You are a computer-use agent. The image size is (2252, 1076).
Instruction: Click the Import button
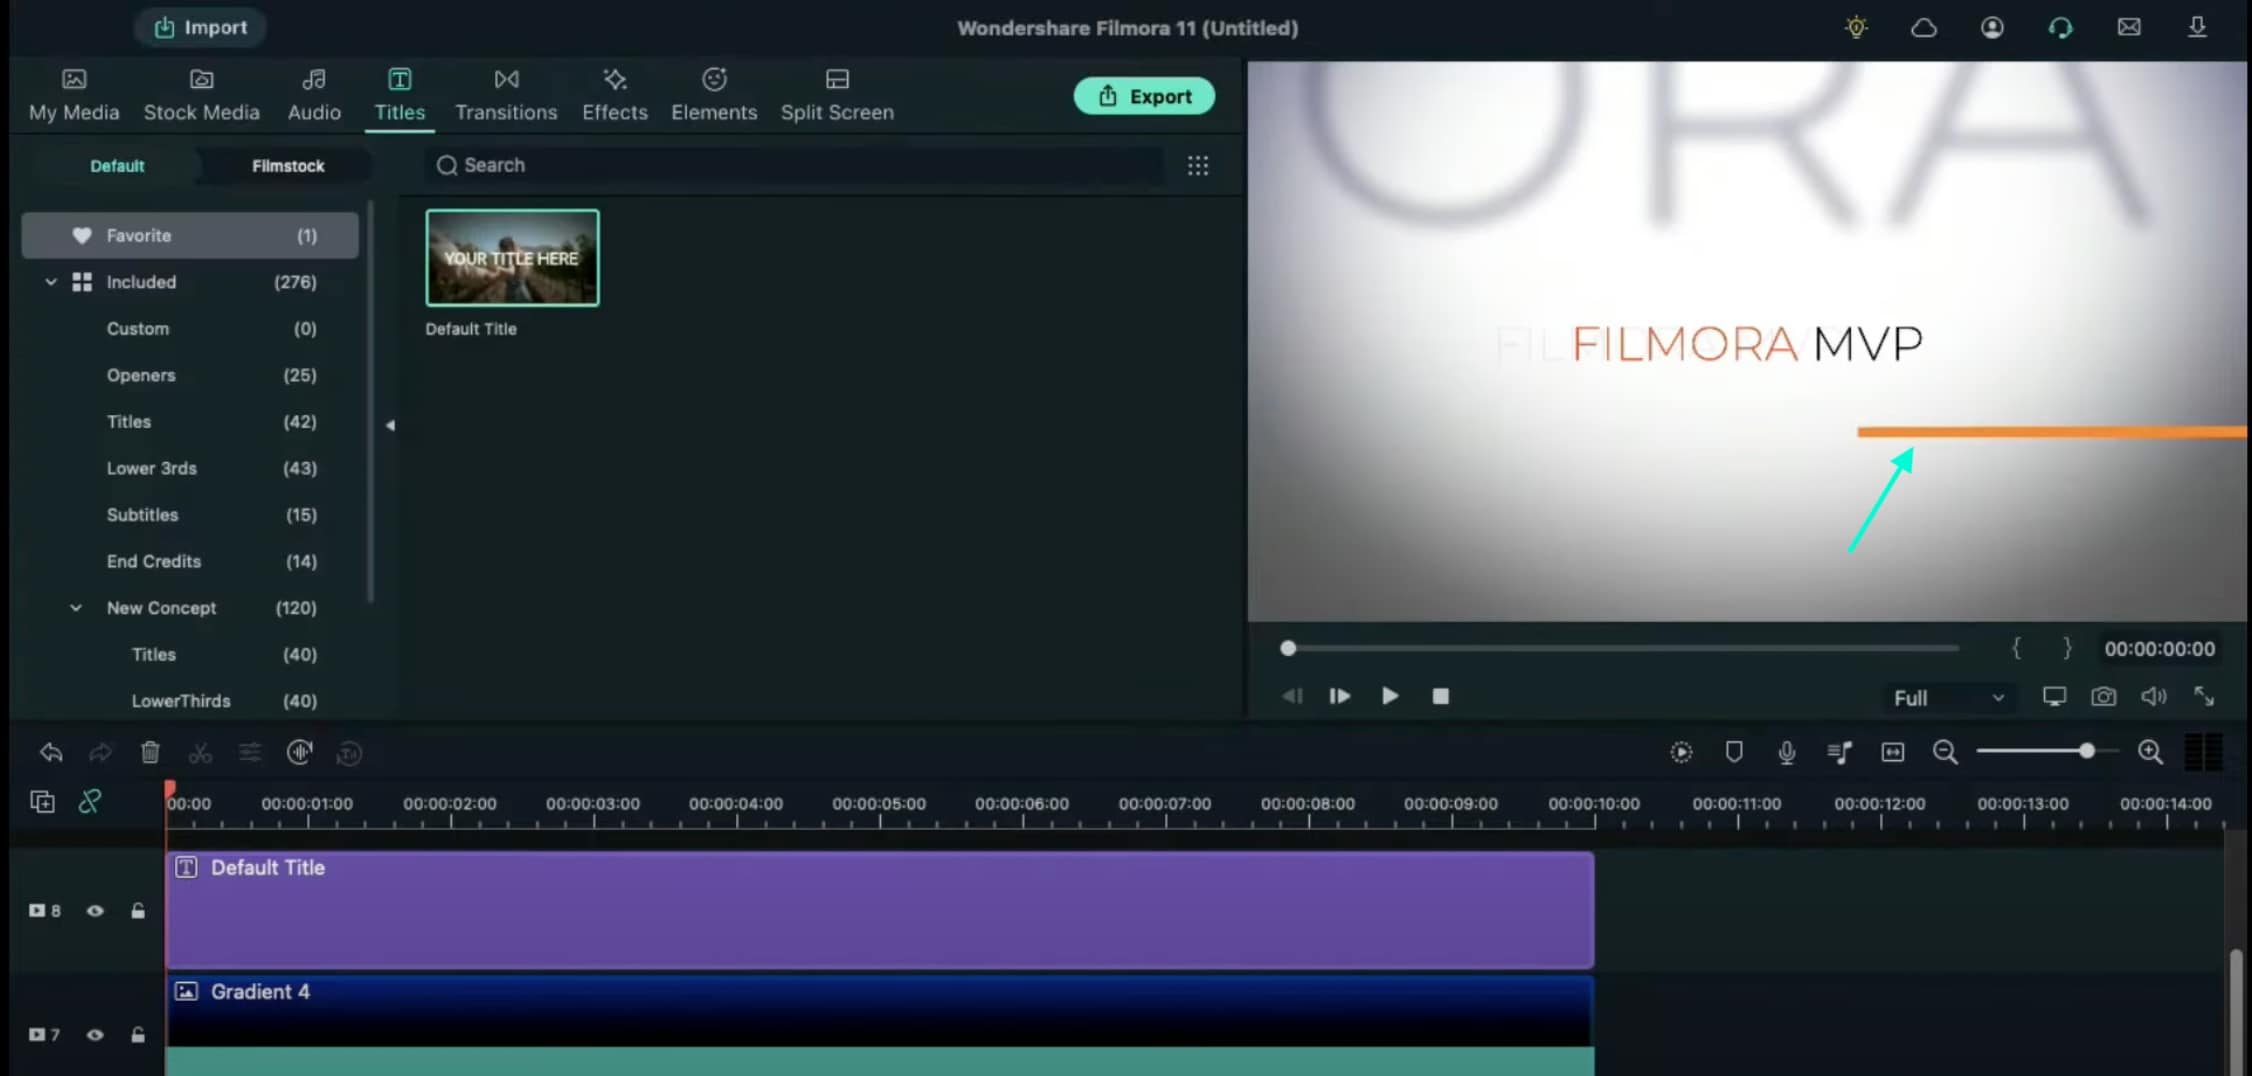(200, 27)
